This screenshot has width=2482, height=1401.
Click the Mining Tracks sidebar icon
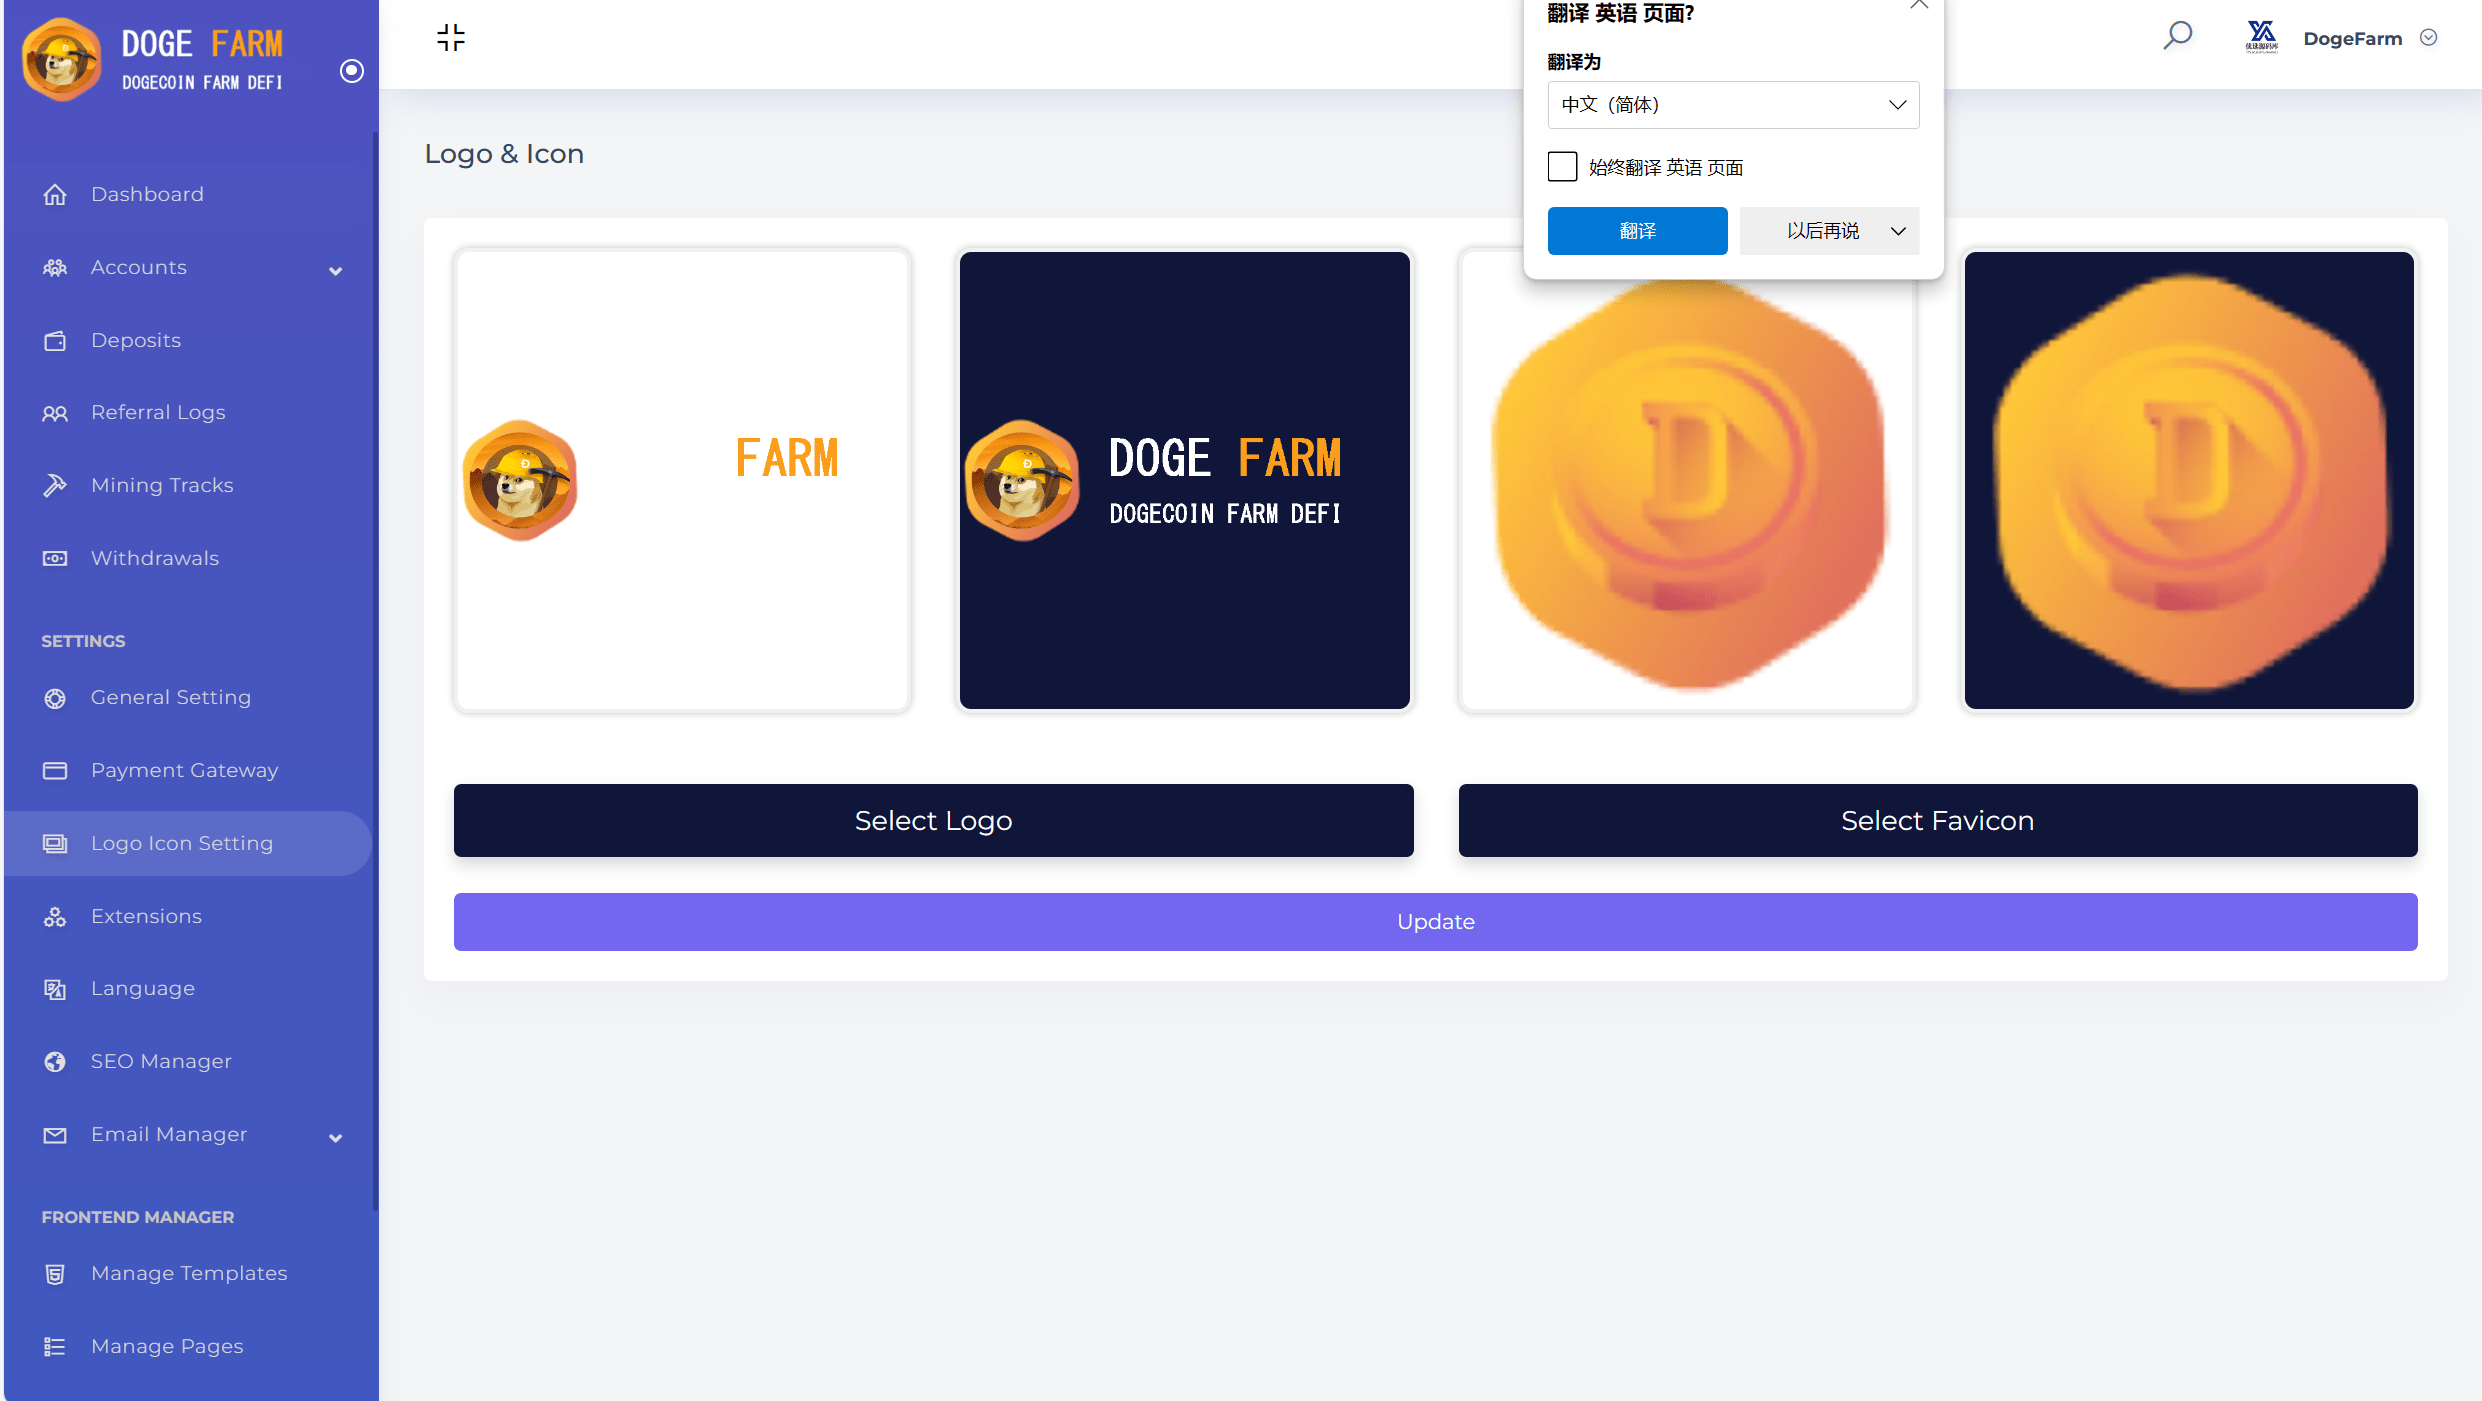[55, 486]
